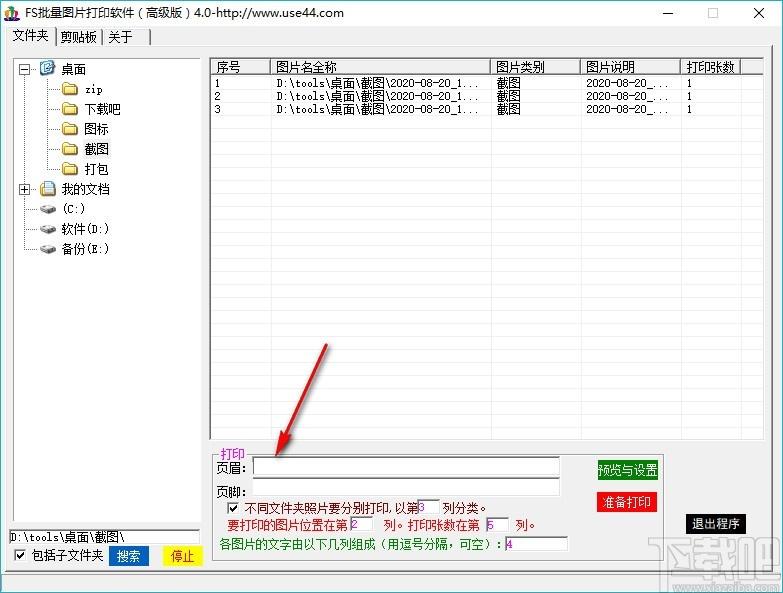The image size is (783, 593).
Task: Click the classify column number field
Action: coord(428,507)
